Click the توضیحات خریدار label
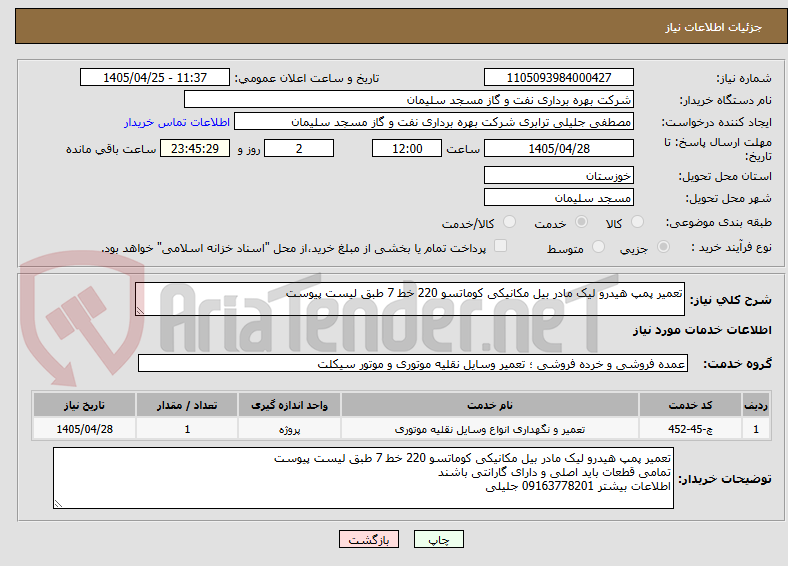788x566 pixels. (725, 479)
